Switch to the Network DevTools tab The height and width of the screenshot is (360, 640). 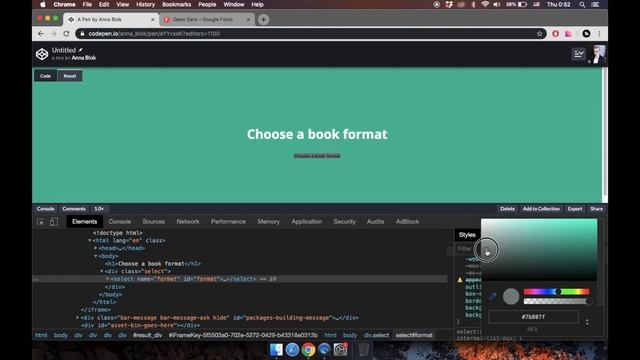click(x=188, y=222)
